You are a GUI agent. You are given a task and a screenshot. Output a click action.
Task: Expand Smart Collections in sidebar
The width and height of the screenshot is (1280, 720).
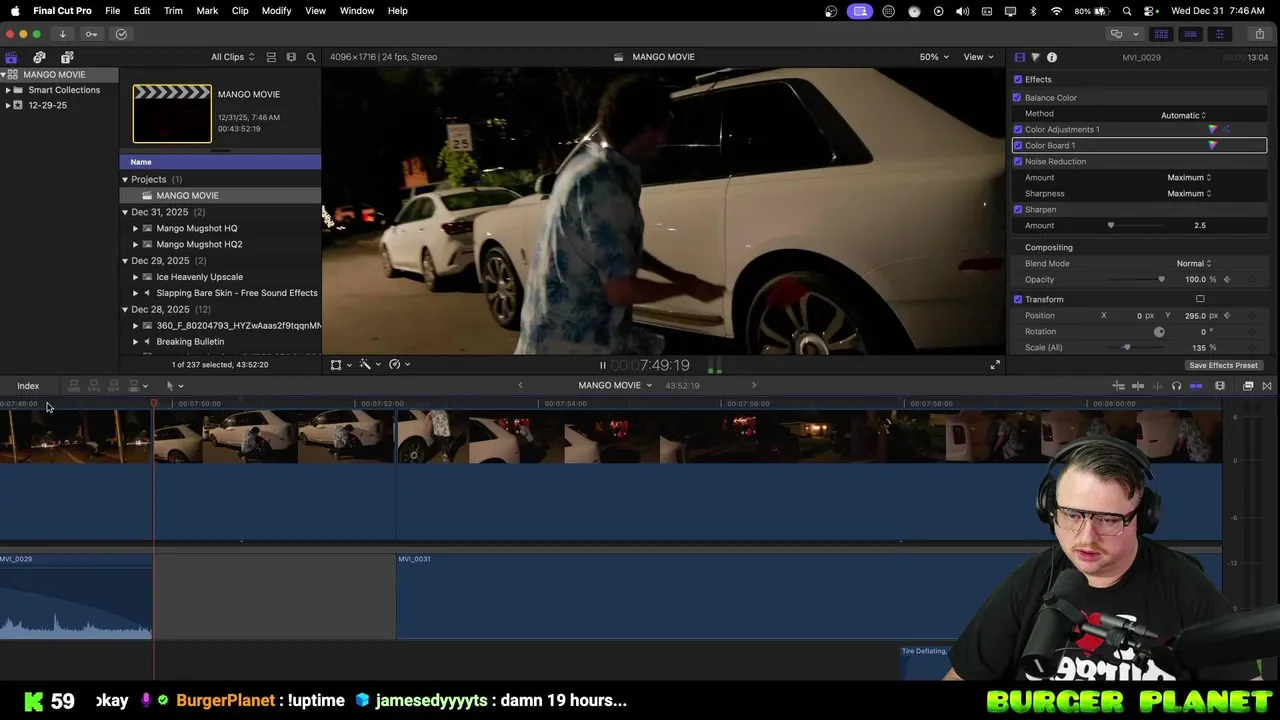(8, 90)
